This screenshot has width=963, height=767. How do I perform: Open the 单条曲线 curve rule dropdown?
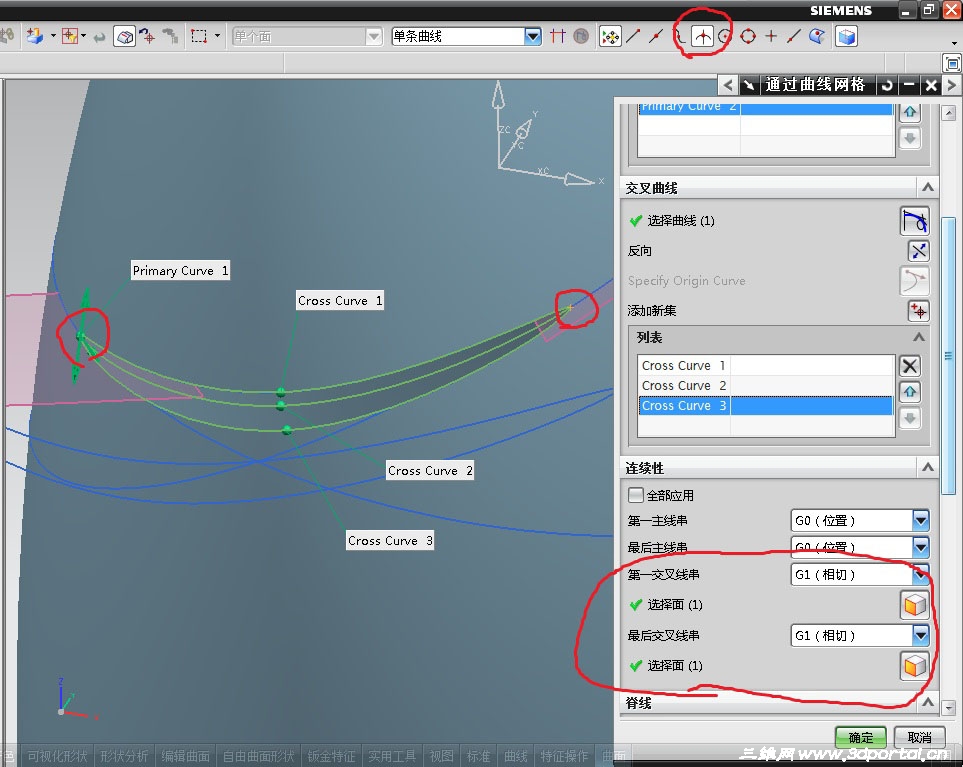click(x=533, y=37)
